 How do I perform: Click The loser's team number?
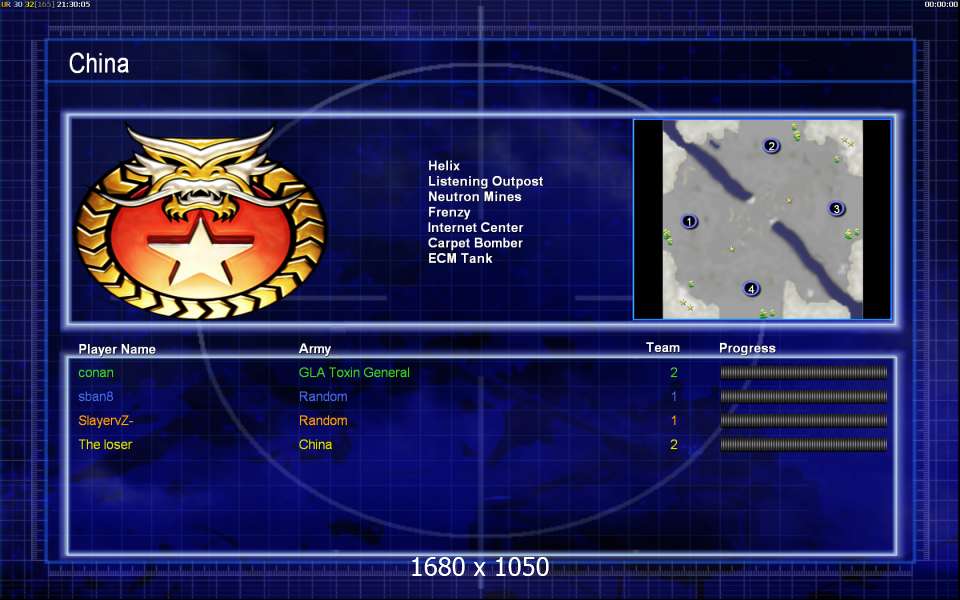(x=673, y=444)
